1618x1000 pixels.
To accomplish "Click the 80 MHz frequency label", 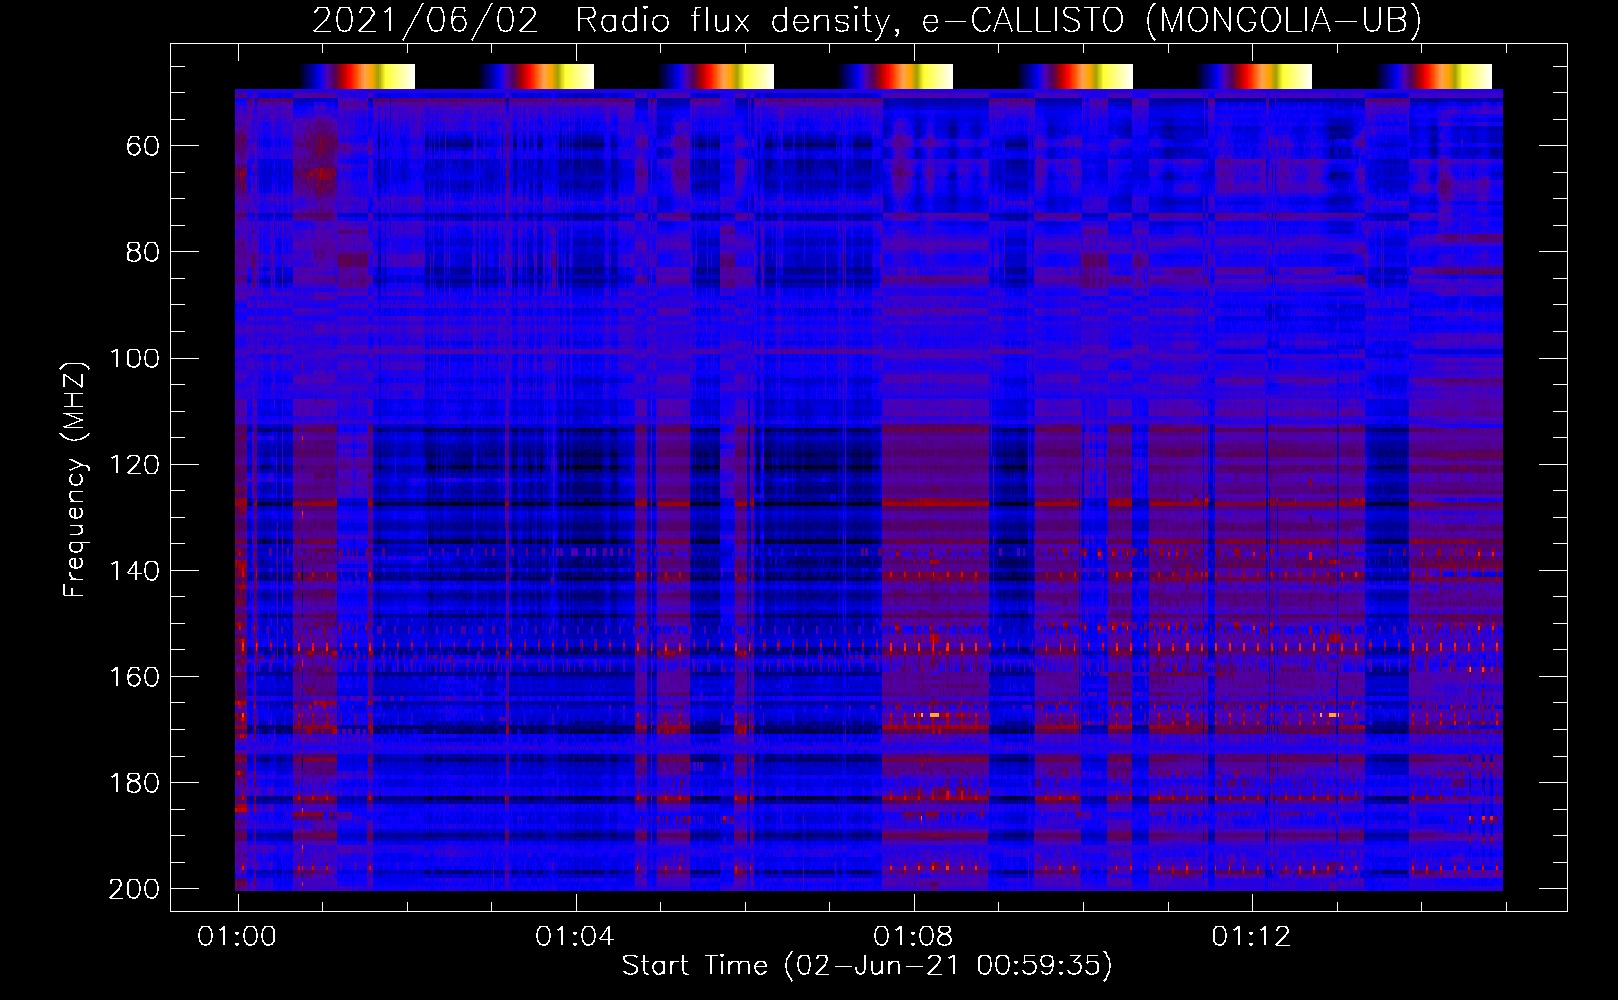I will click(x=143, y=252).
